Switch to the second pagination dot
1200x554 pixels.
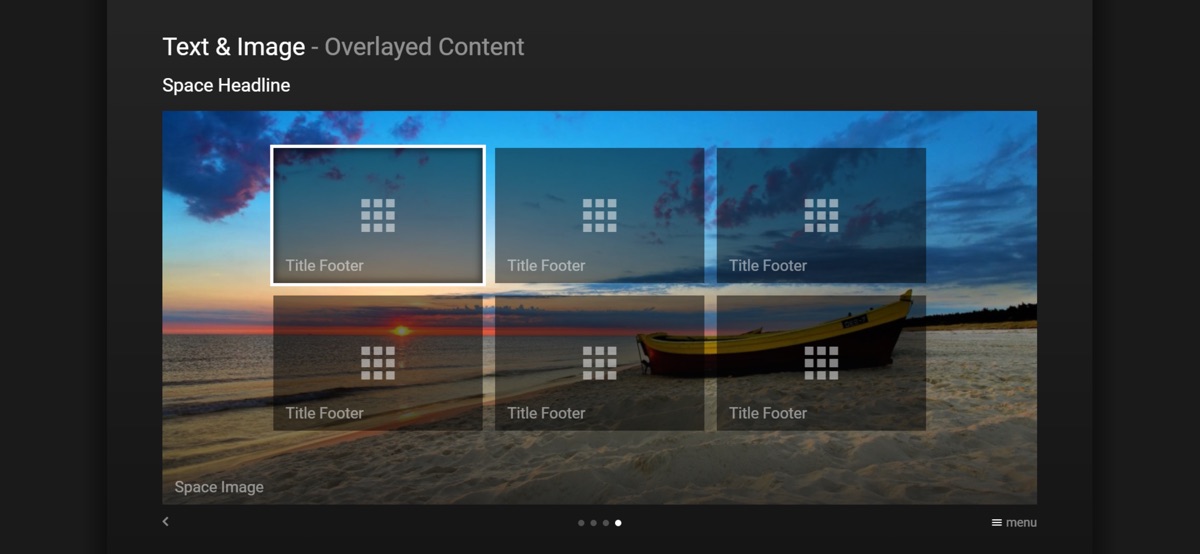coord(593,523)
